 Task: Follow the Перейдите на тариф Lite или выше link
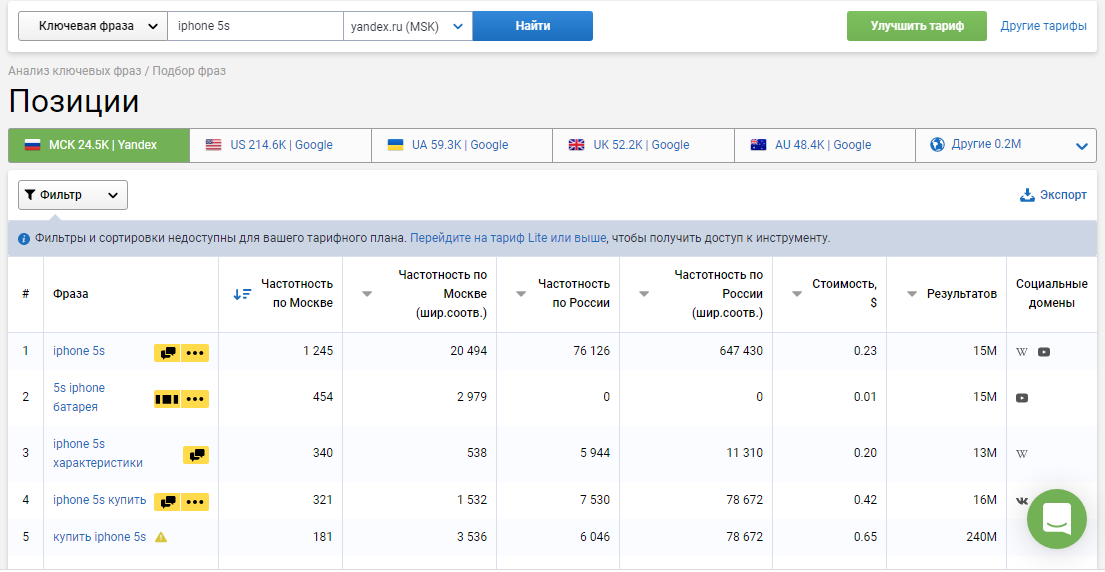(508, 238)
